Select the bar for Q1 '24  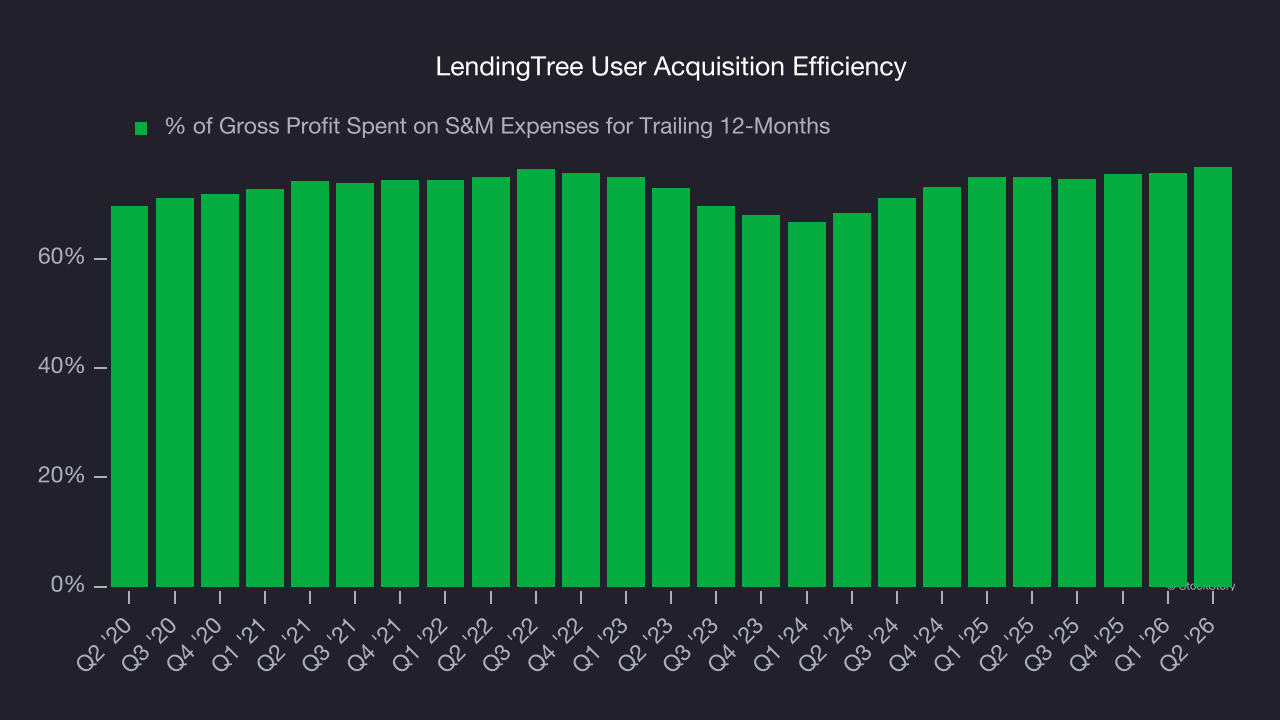807,404
